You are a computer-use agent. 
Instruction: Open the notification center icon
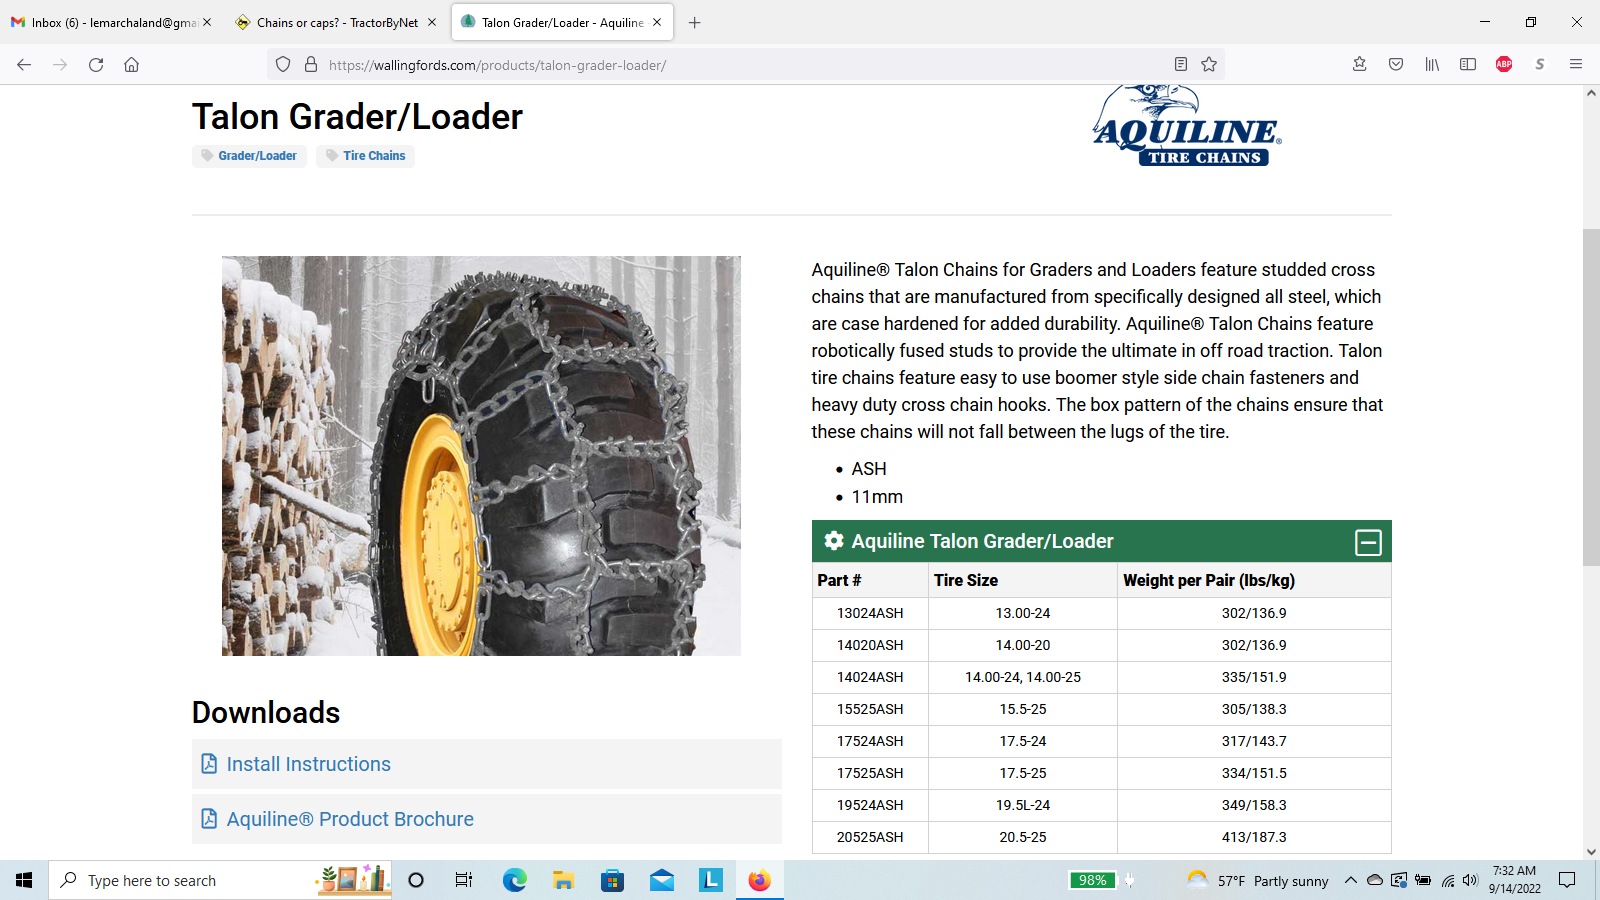[1567, 880]
